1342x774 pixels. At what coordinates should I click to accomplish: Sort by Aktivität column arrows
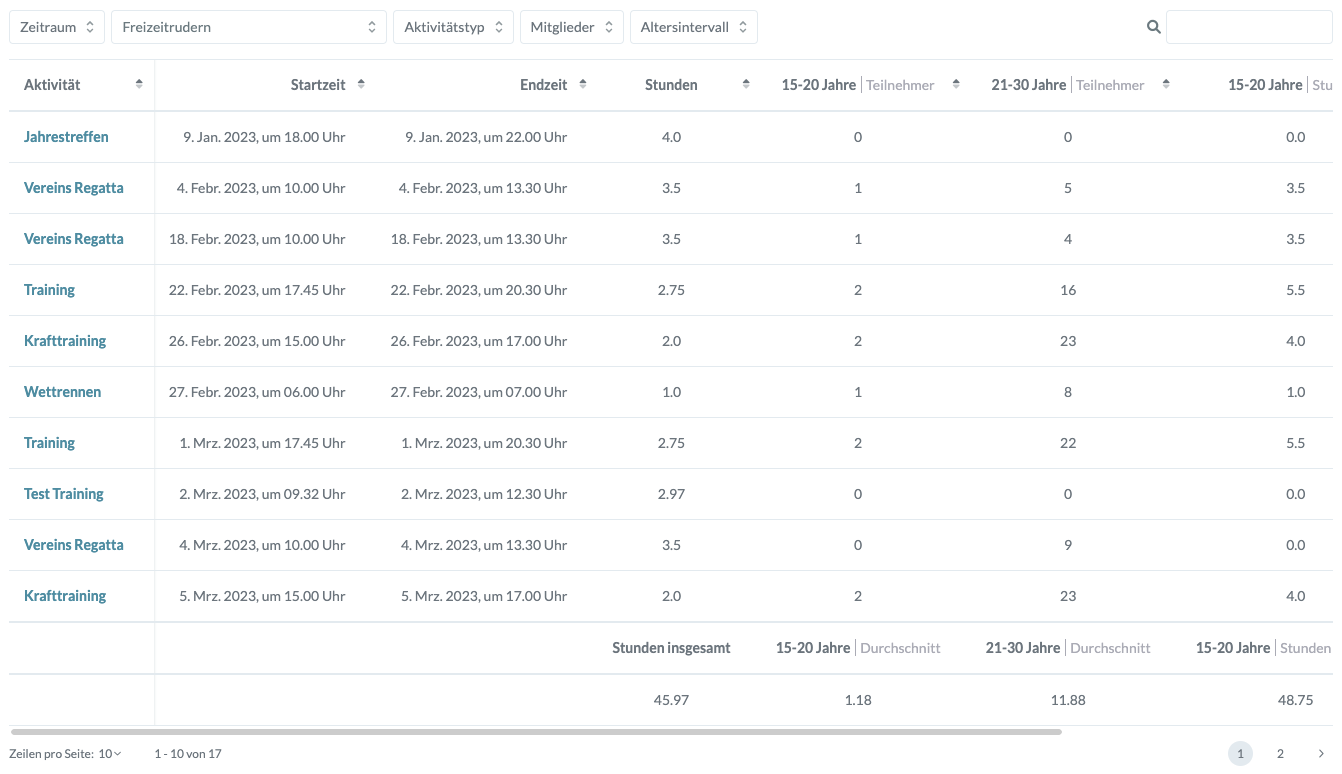(x=139, y=85)
